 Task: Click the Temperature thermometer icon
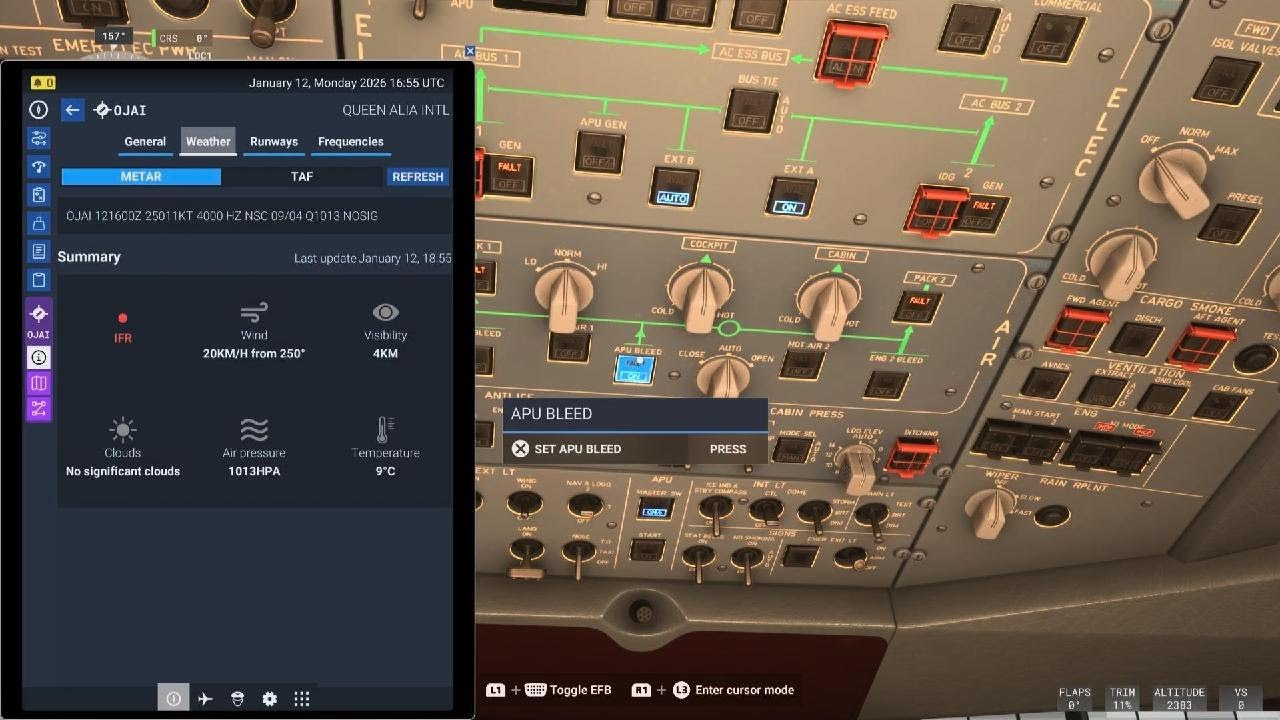pos(385,430)
